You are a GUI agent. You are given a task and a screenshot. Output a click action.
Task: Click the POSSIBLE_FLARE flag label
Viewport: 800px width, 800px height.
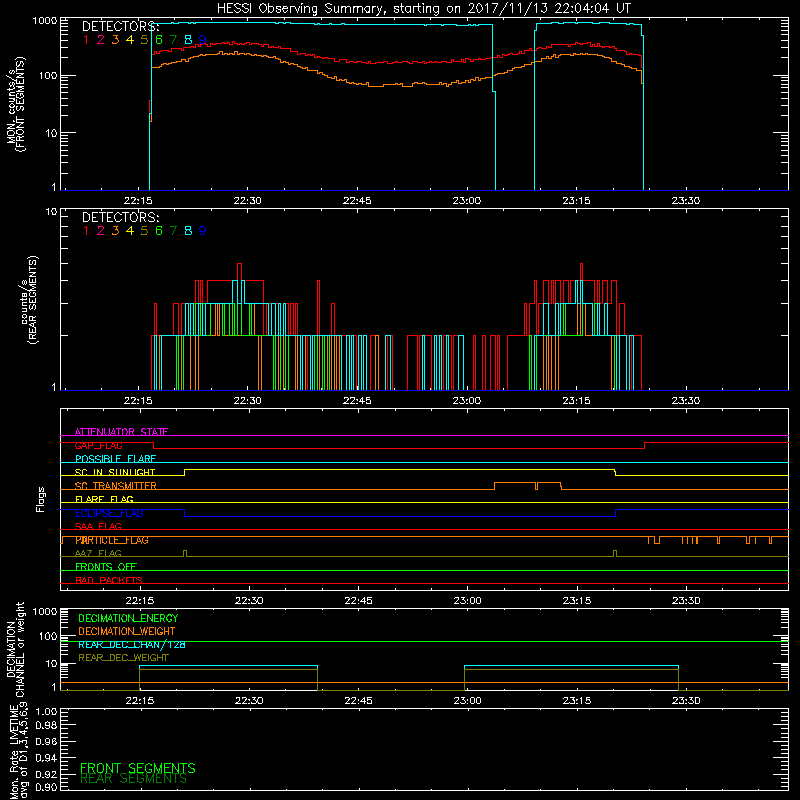[x=115, y=459]
